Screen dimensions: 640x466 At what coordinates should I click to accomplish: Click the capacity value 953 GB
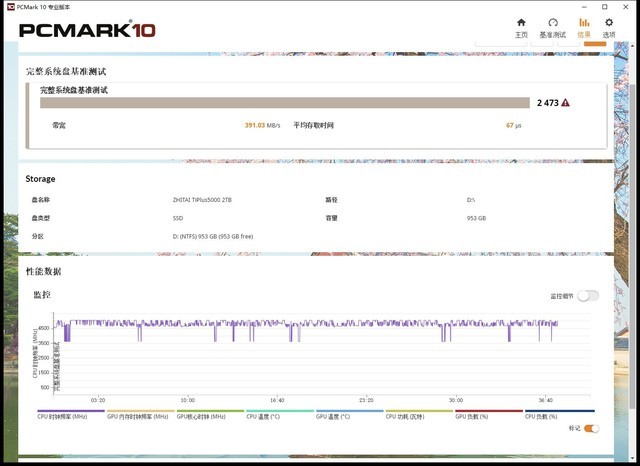coord(476,218)
